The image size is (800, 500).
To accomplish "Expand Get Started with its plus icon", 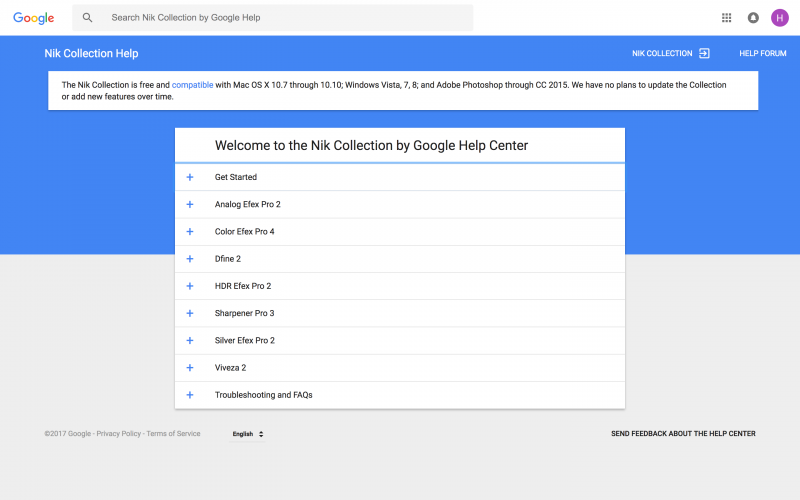I will coord(190,177).
